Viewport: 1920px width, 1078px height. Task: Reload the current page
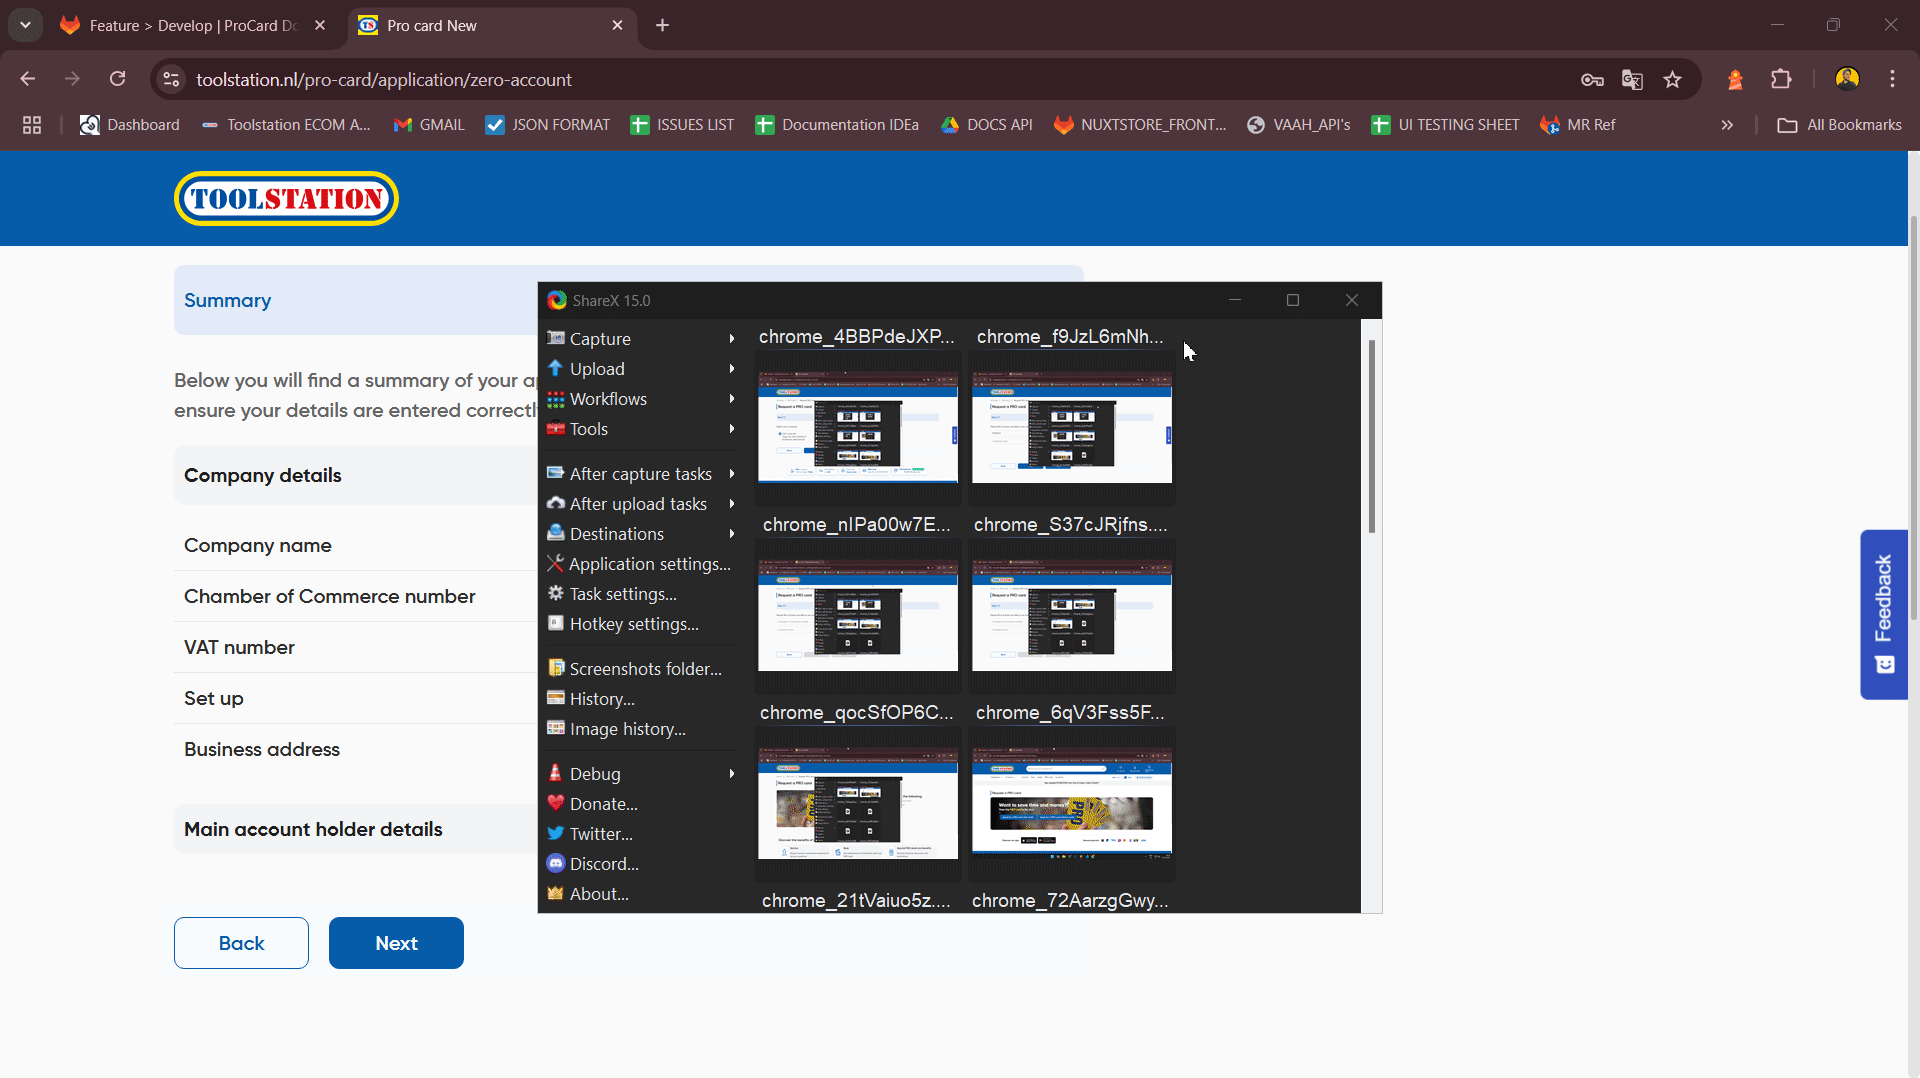(x=118, y=79)
